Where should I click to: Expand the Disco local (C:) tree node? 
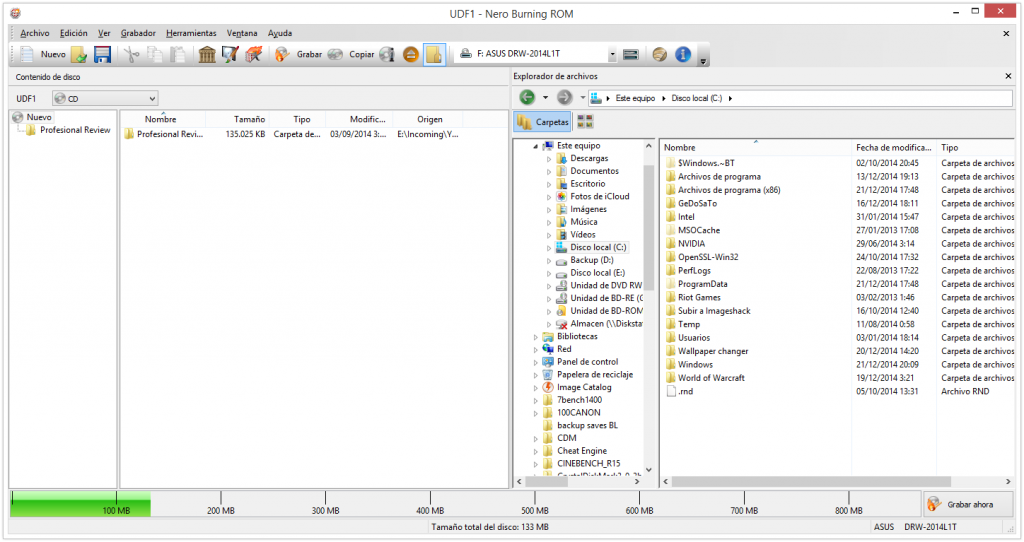tap(549, 247)
